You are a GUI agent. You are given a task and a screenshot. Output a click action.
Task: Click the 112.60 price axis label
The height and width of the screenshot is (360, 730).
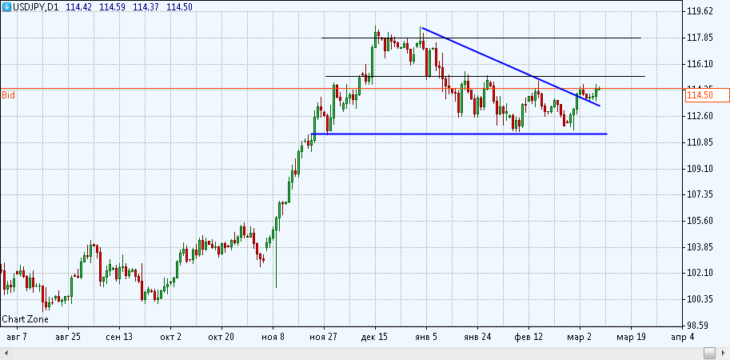(700, 116)
